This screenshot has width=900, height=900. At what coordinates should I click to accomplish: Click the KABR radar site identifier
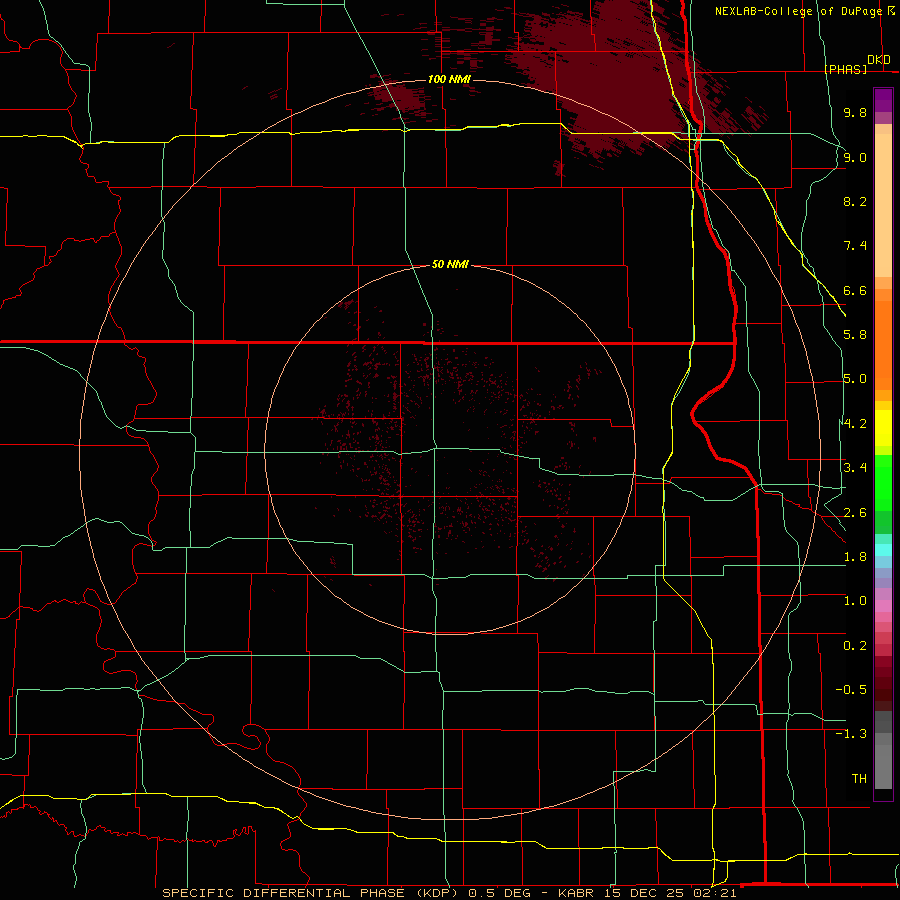point(577,893)
